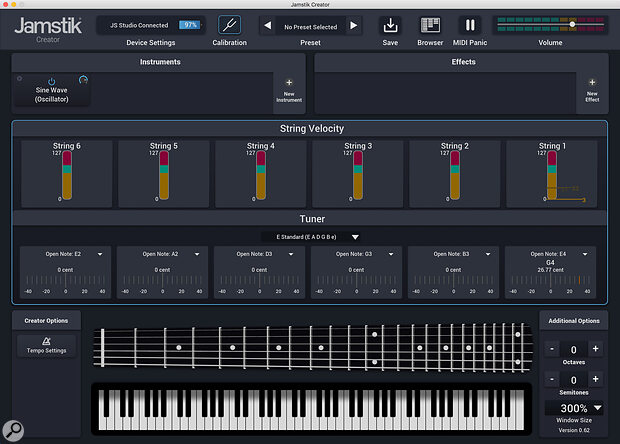Image resolution: width=620 pixels, height=444 pixels.
Task: Increase Octaves with plus button
Action: click(x=595, y=349)
